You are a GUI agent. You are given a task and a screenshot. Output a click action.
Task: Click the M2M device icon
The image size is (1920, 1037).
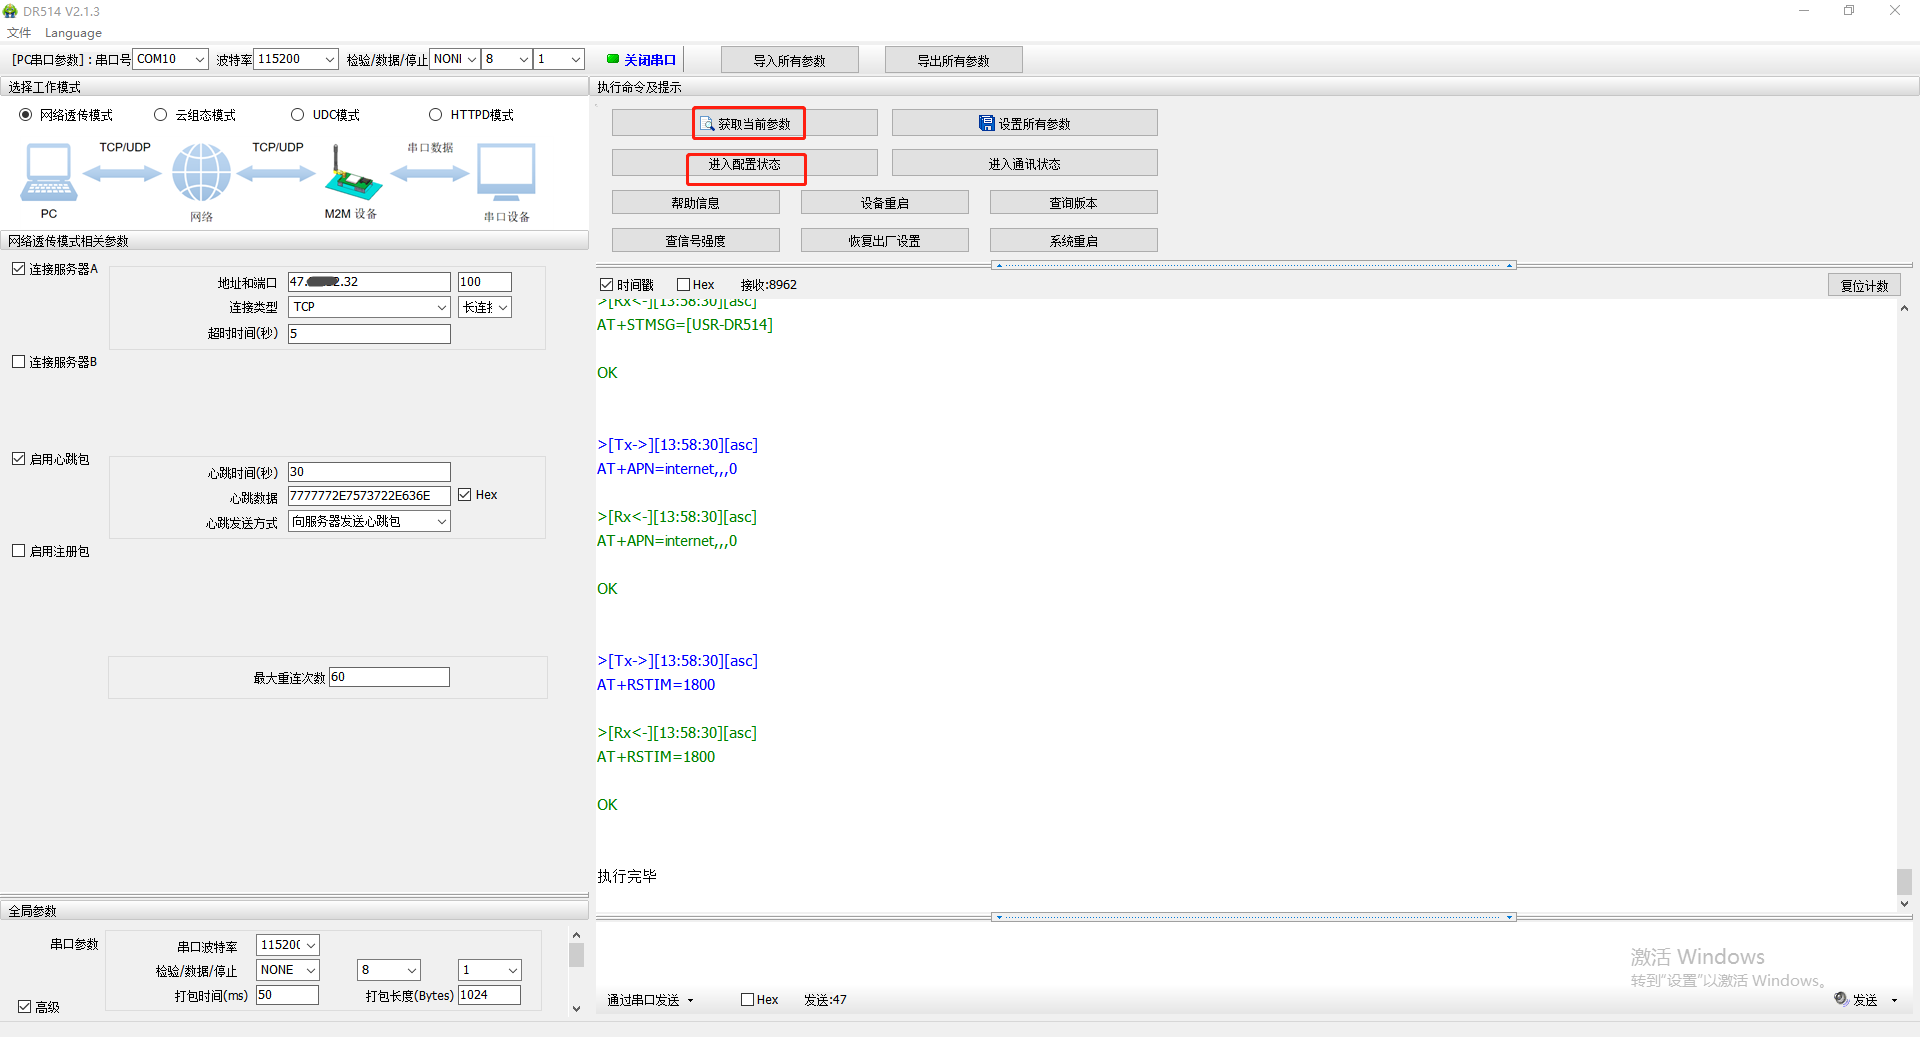click(352, 174)
